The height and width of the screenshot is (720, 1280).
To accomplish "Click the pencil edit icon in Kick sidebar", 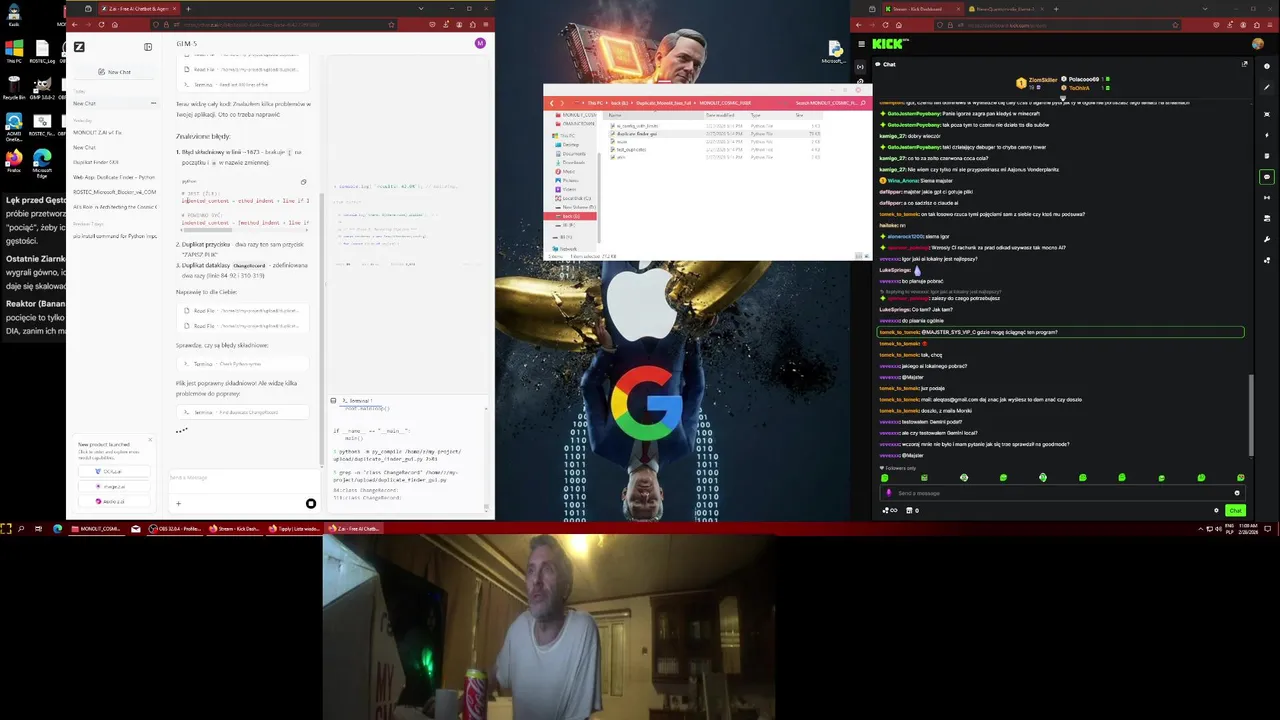I will tap(1267, 87).
